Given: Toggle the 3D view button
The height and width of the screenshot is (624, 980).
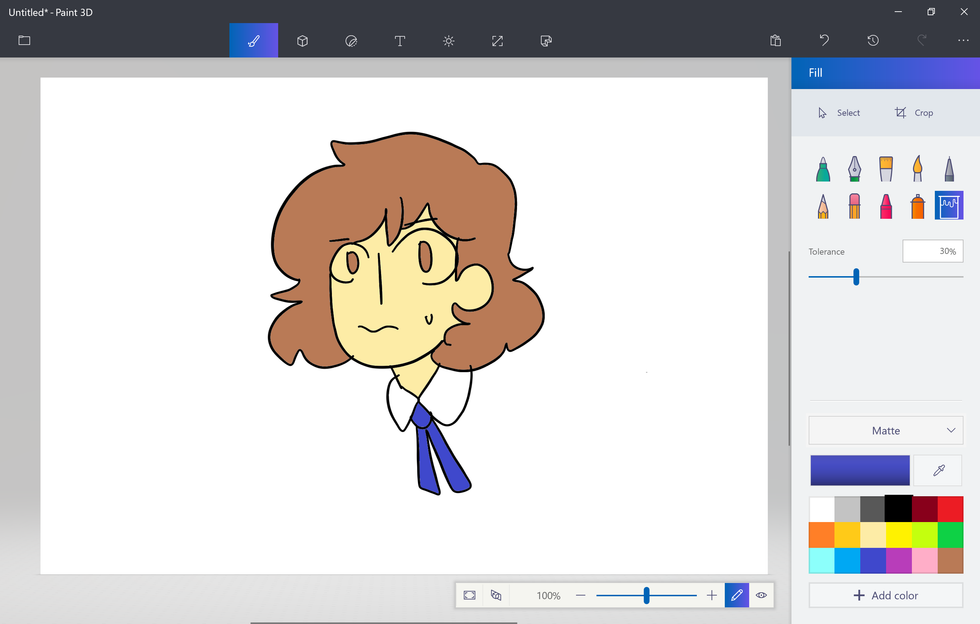Looking at the screenshot, I should [496, 595].
